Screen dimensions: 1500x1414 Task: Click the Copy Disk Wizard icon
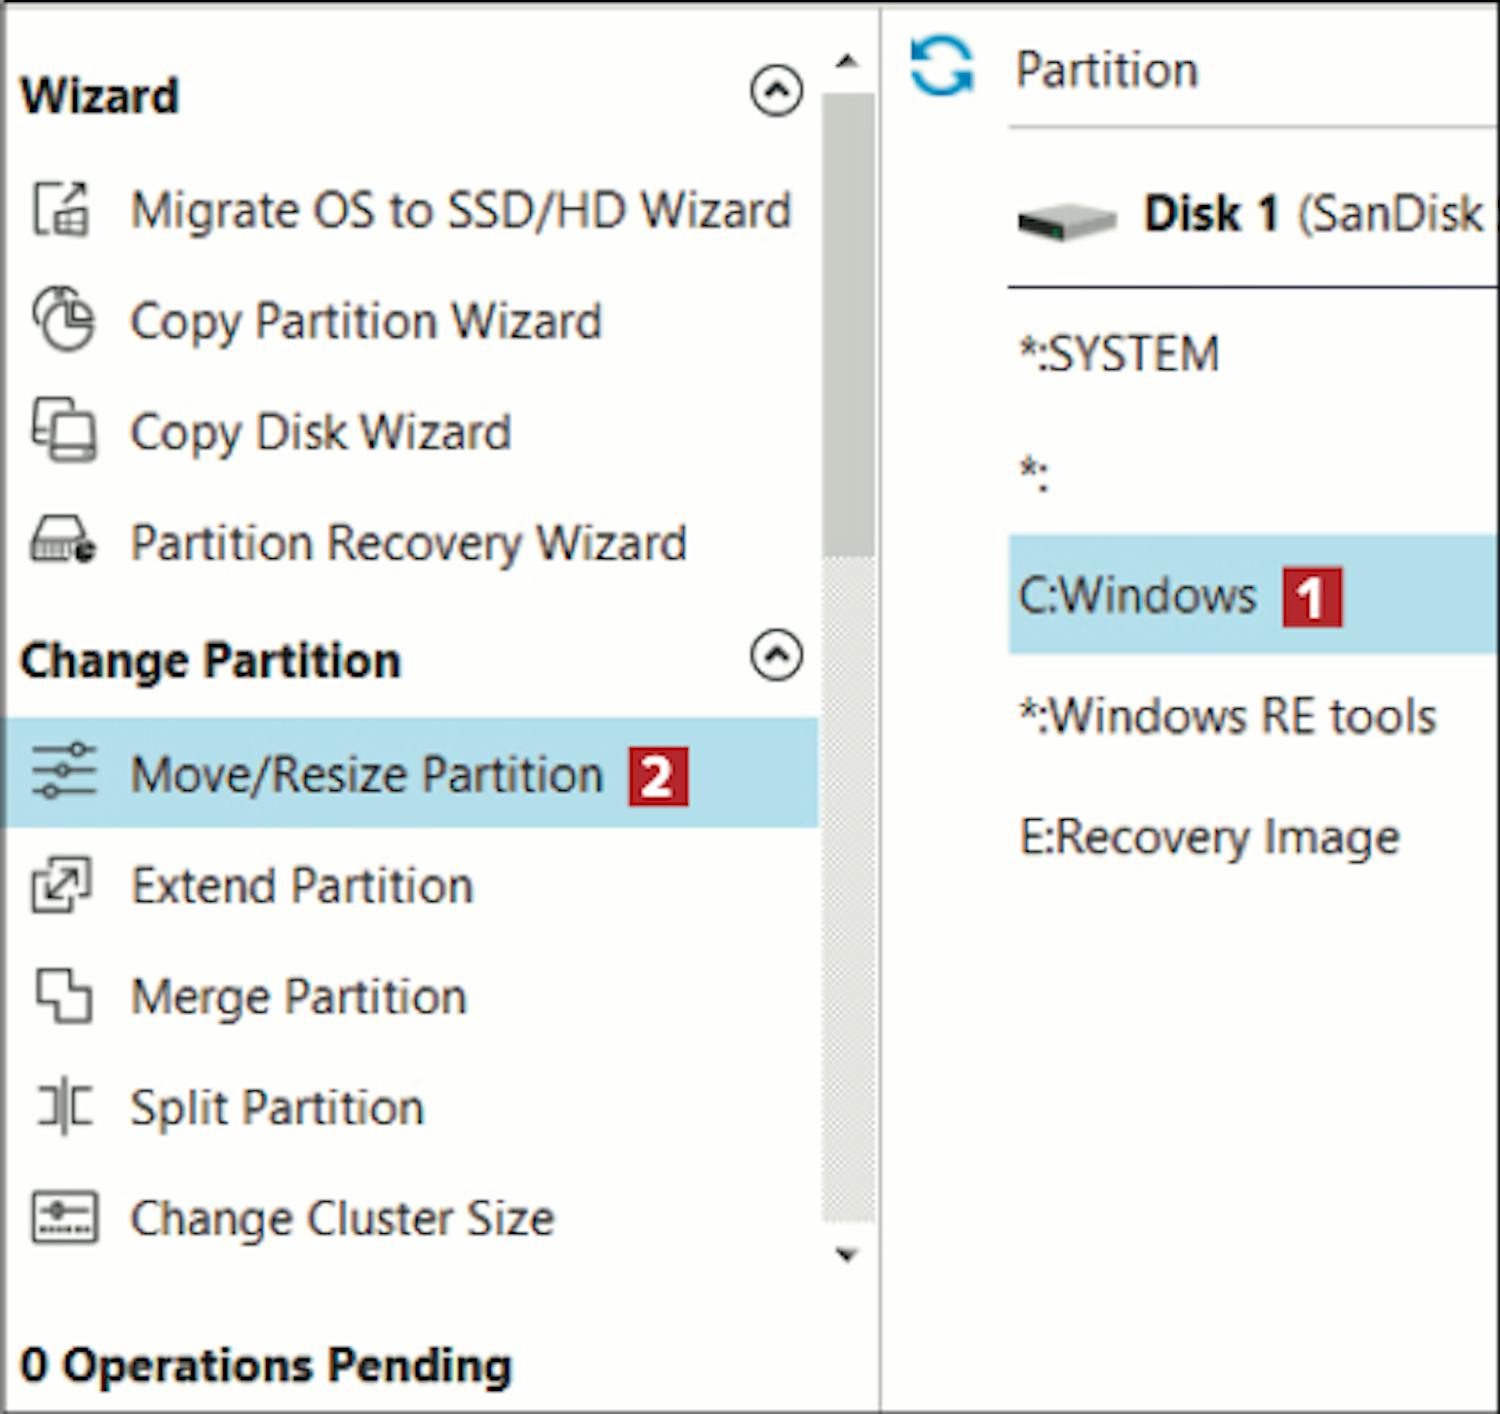[x=63, y=431]
